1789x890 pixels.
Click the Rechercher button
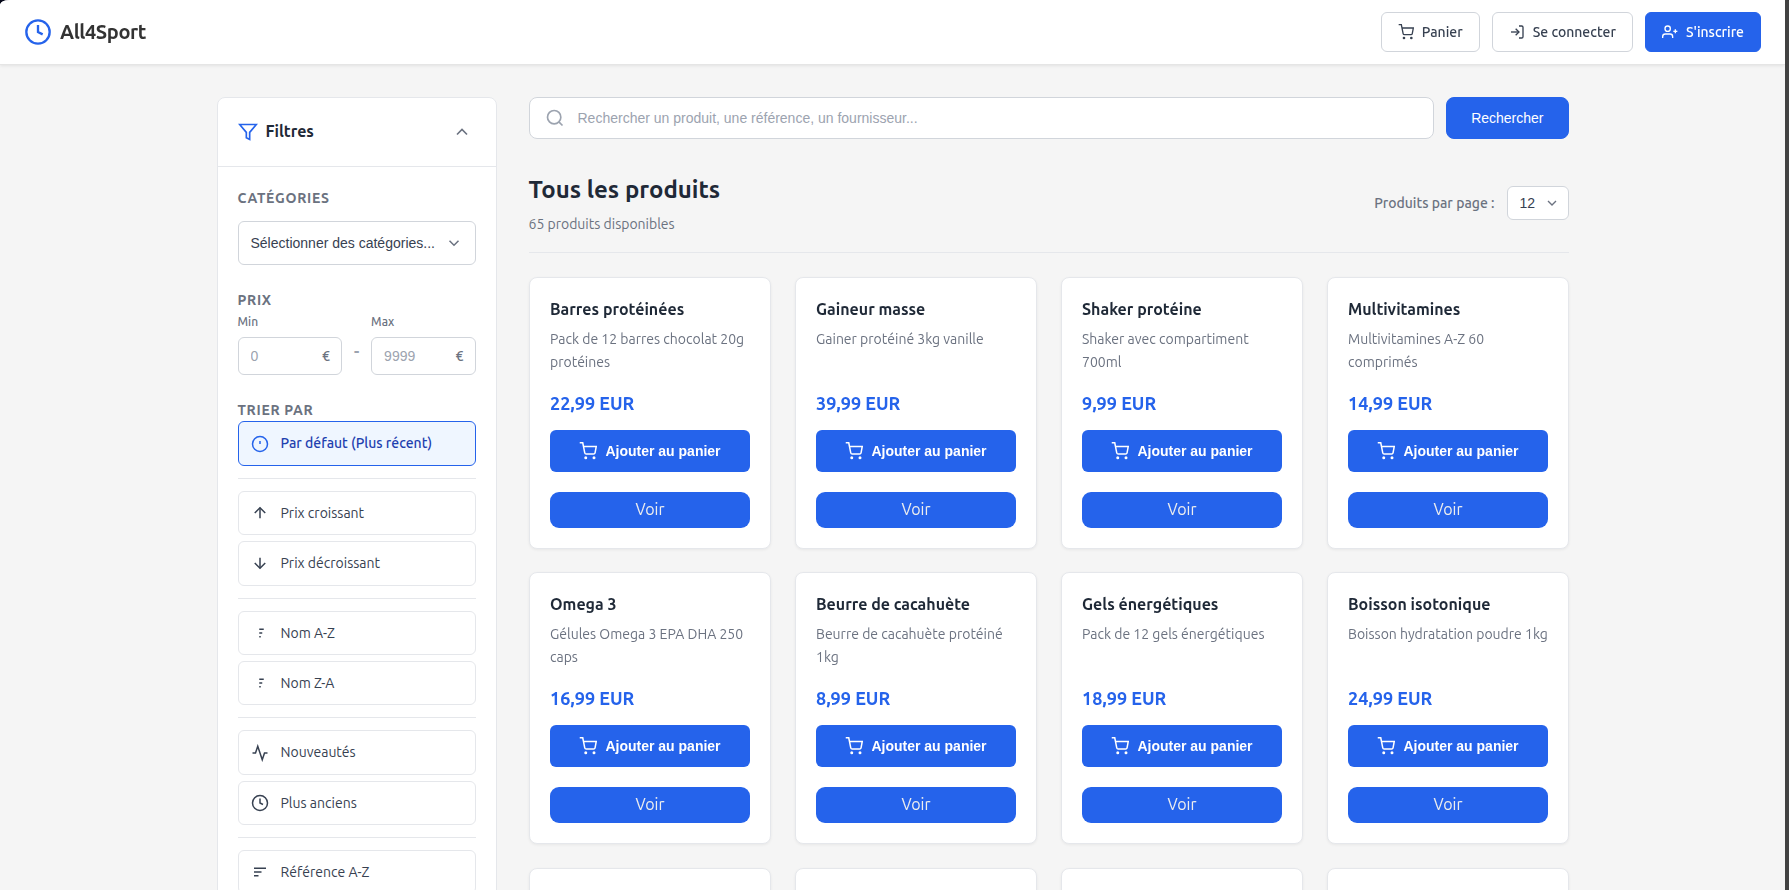[x=1506, y=118]
